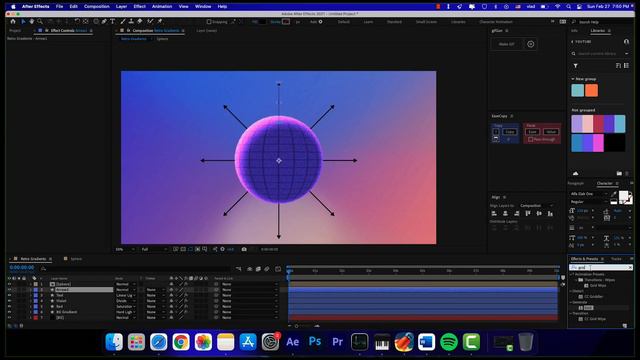The height and width of the screenshot is (360, 640).
Task: Click the GifGun settings gear icon
Action: pos(530,44)
